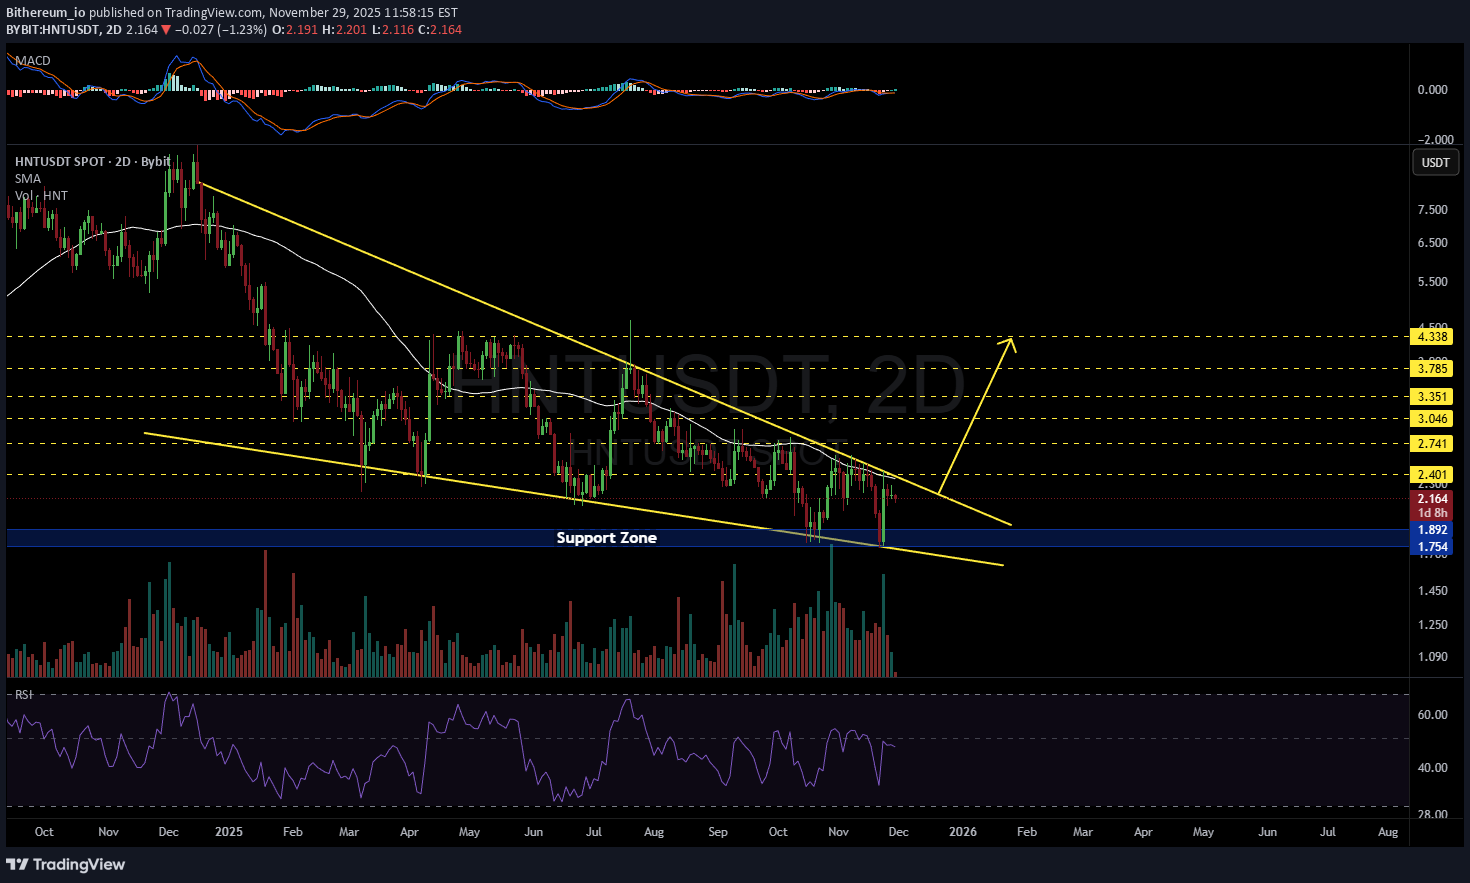Toggle the RSI indicator label
Image resolution: width=1470 pixels, height=883 pixels.
23,694
